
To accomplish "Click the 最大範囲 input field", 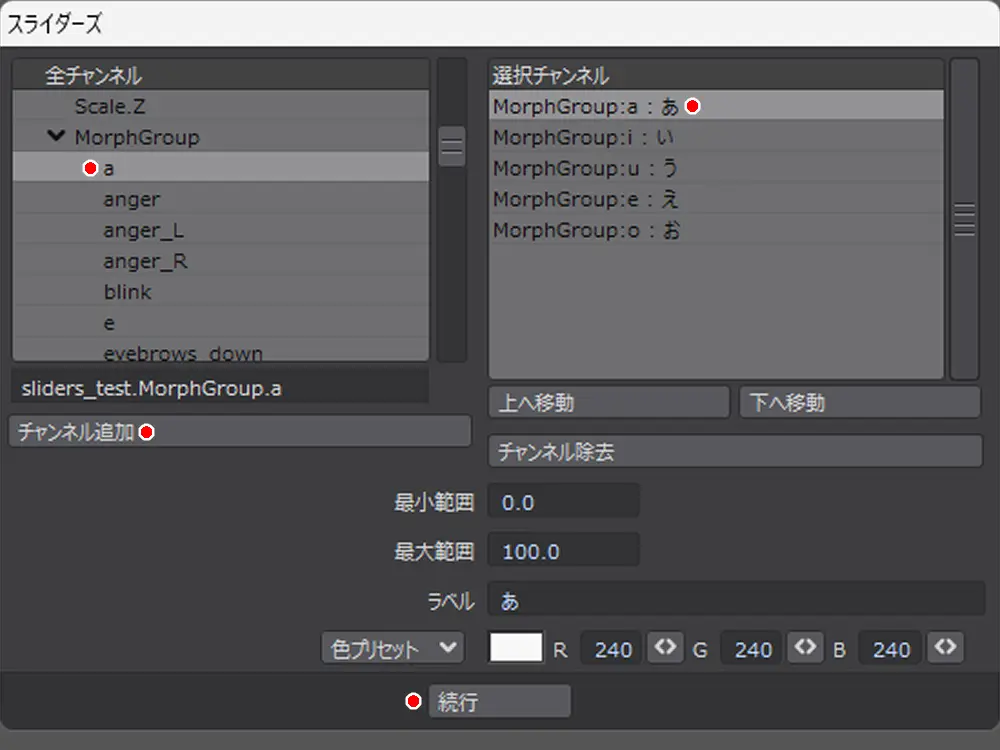I will click(x=562, y=552).
